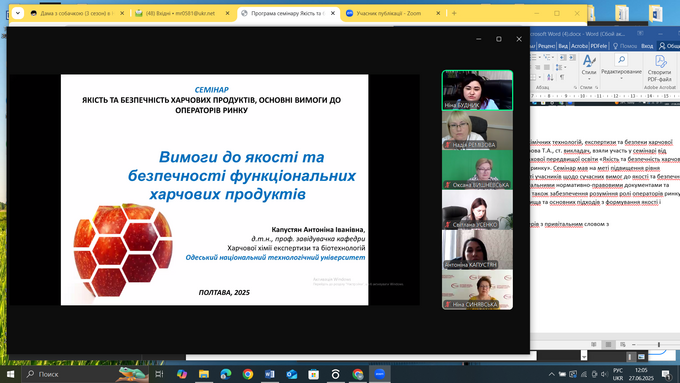Viewport: 680px width, 383px height.
Task: Adjust the Word zoom slider in status bar
Action: (658, 344)
